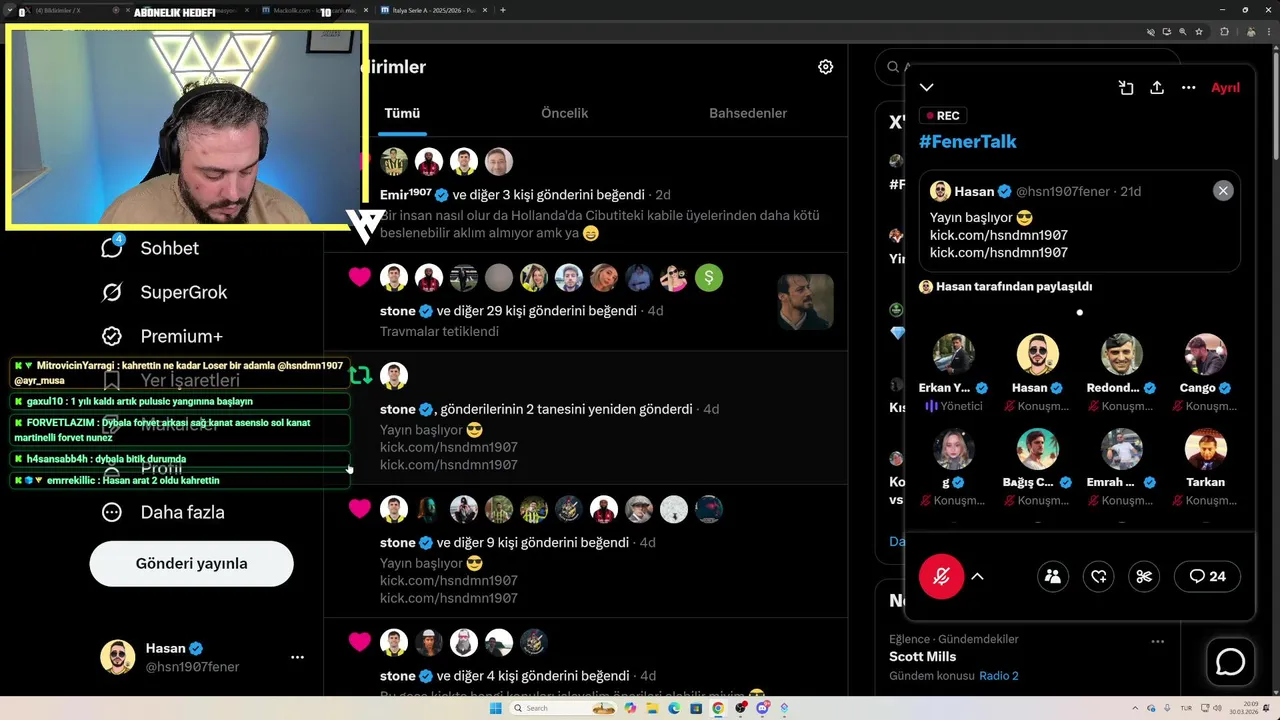This screenshot has height=720, width=1280.
Task: Bookmark this page star icon
Action: pyautogui.click(x=1198, y=32)
